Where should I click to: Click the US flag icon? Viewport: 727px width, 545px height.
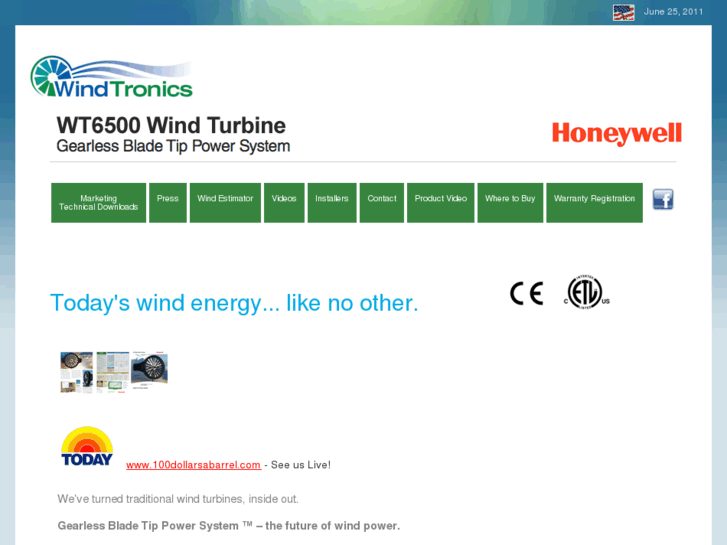coord(624,12)
